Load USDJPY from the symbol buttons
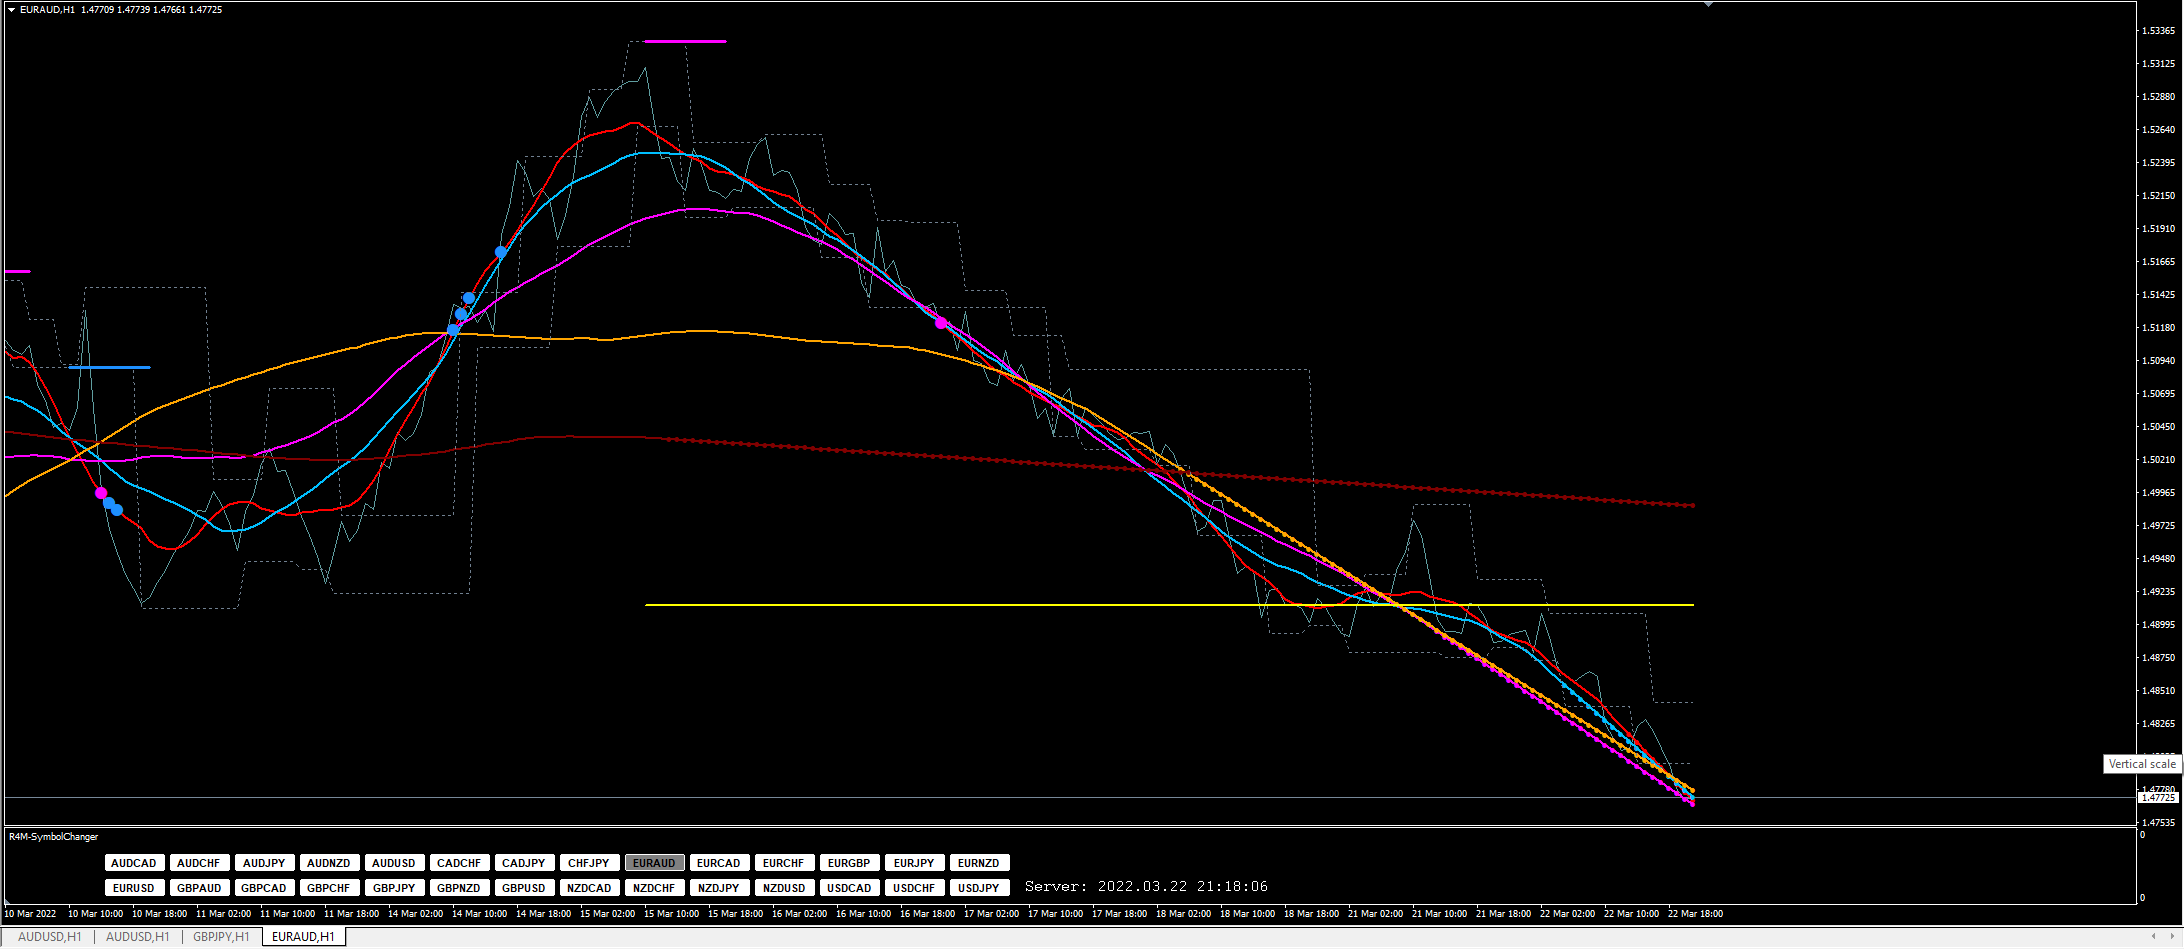This screenshot has width=2184, height=949. click(979, 888)
